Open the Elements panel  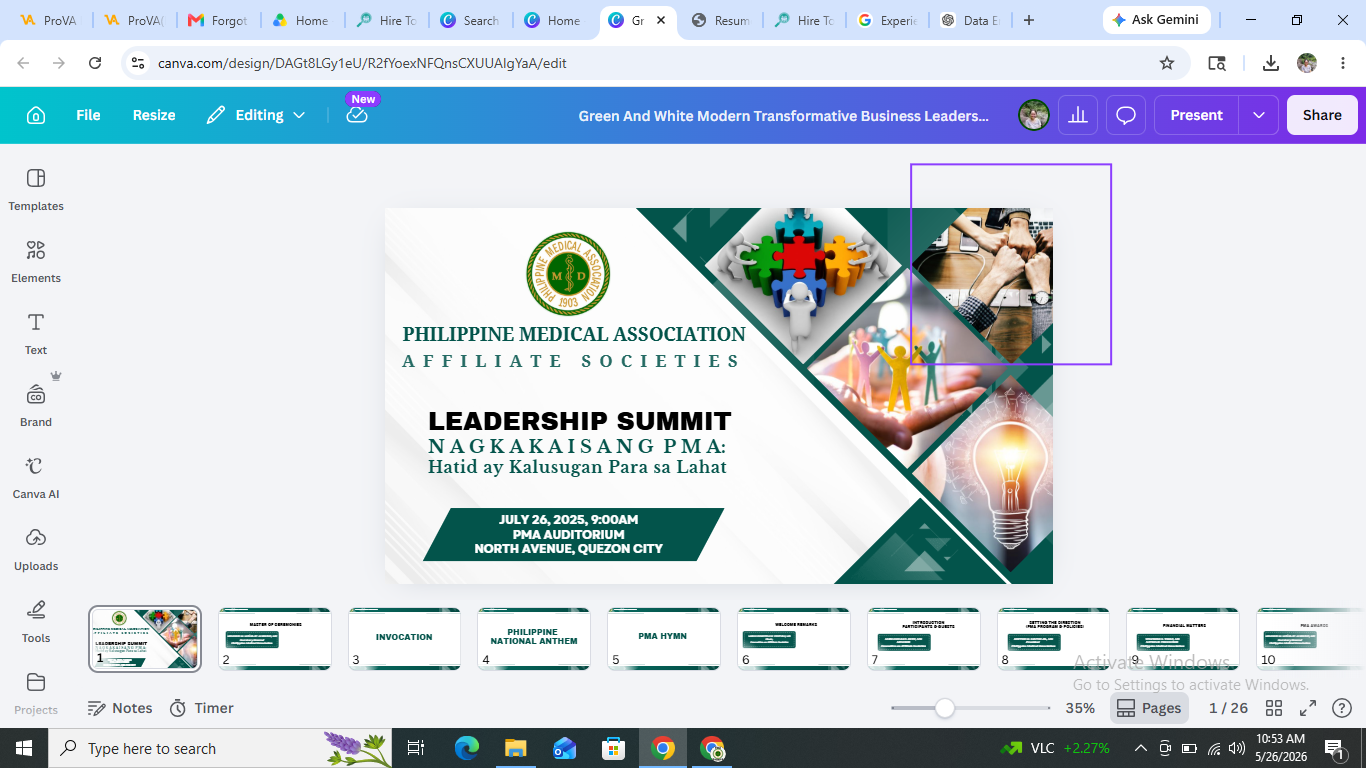36,262
